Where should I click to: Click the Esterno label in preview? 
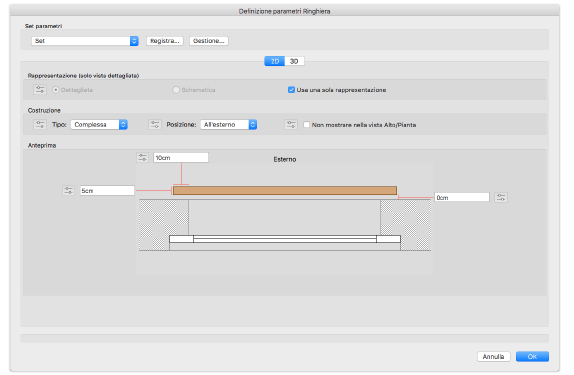pos(285,159)
